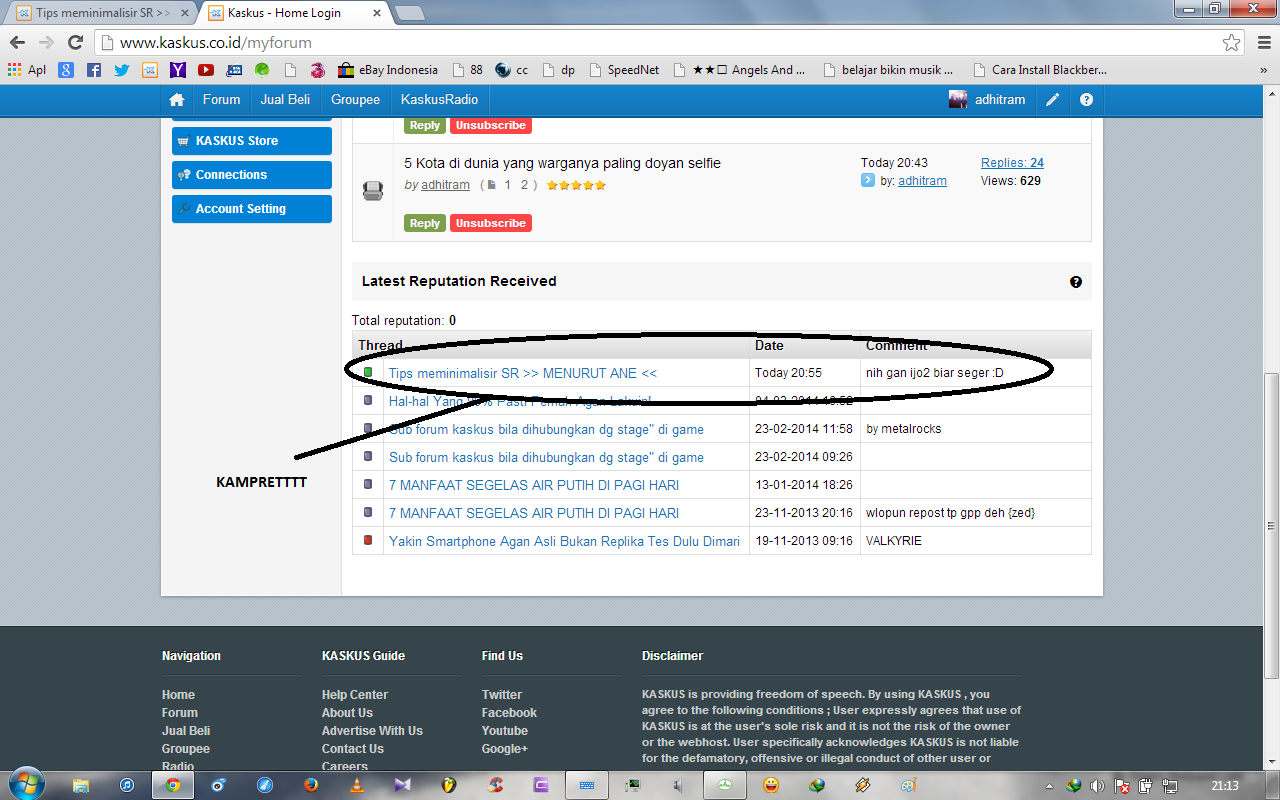The image size is (1280, 800).
Task: Open Contact Us footer link
Action: 353,749
